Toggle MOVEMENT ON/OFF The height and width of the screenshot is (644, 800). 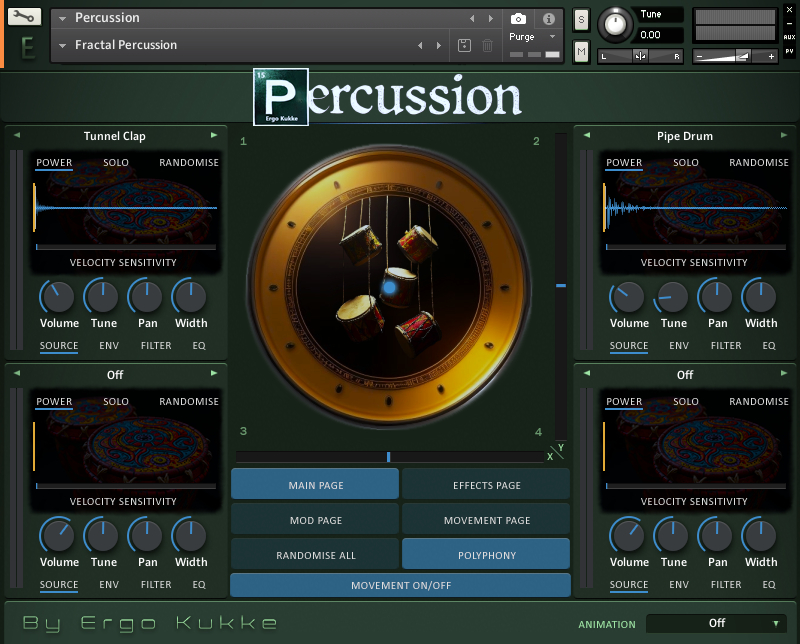tap(400, 585)
